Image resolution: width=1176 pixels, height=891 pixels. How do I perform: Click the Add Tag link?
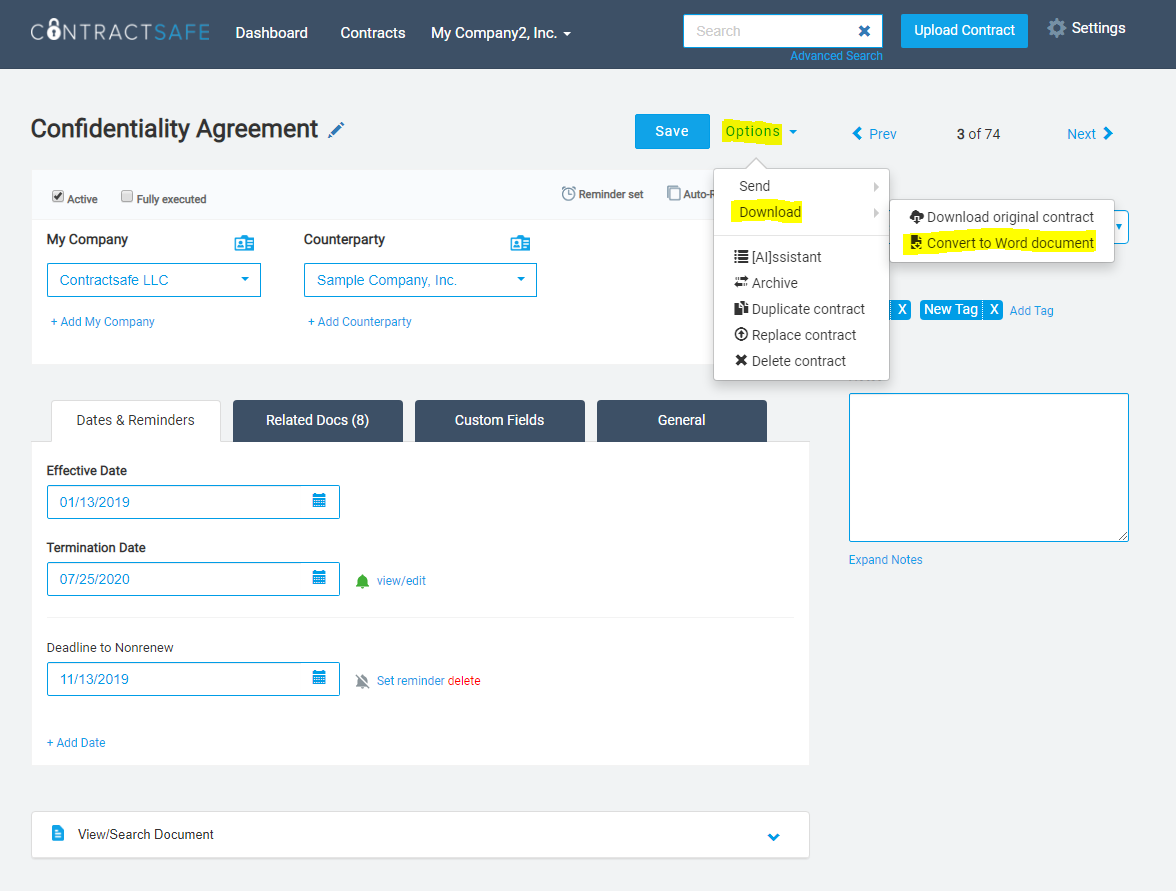(x=1031, y=310)
